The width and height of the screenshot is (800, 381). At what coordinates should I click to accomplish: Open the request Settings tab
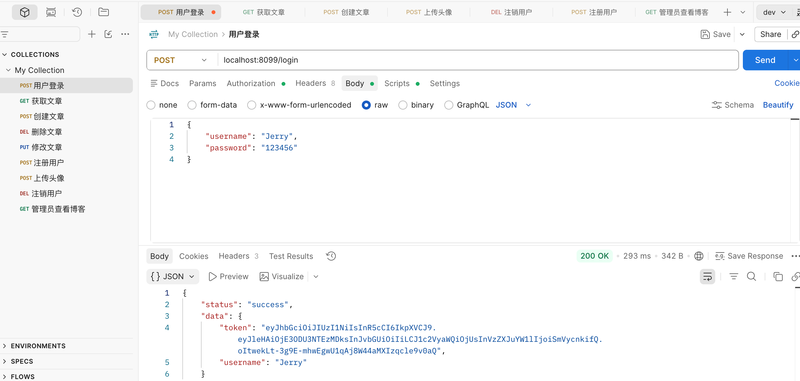(x=444, y=83)
